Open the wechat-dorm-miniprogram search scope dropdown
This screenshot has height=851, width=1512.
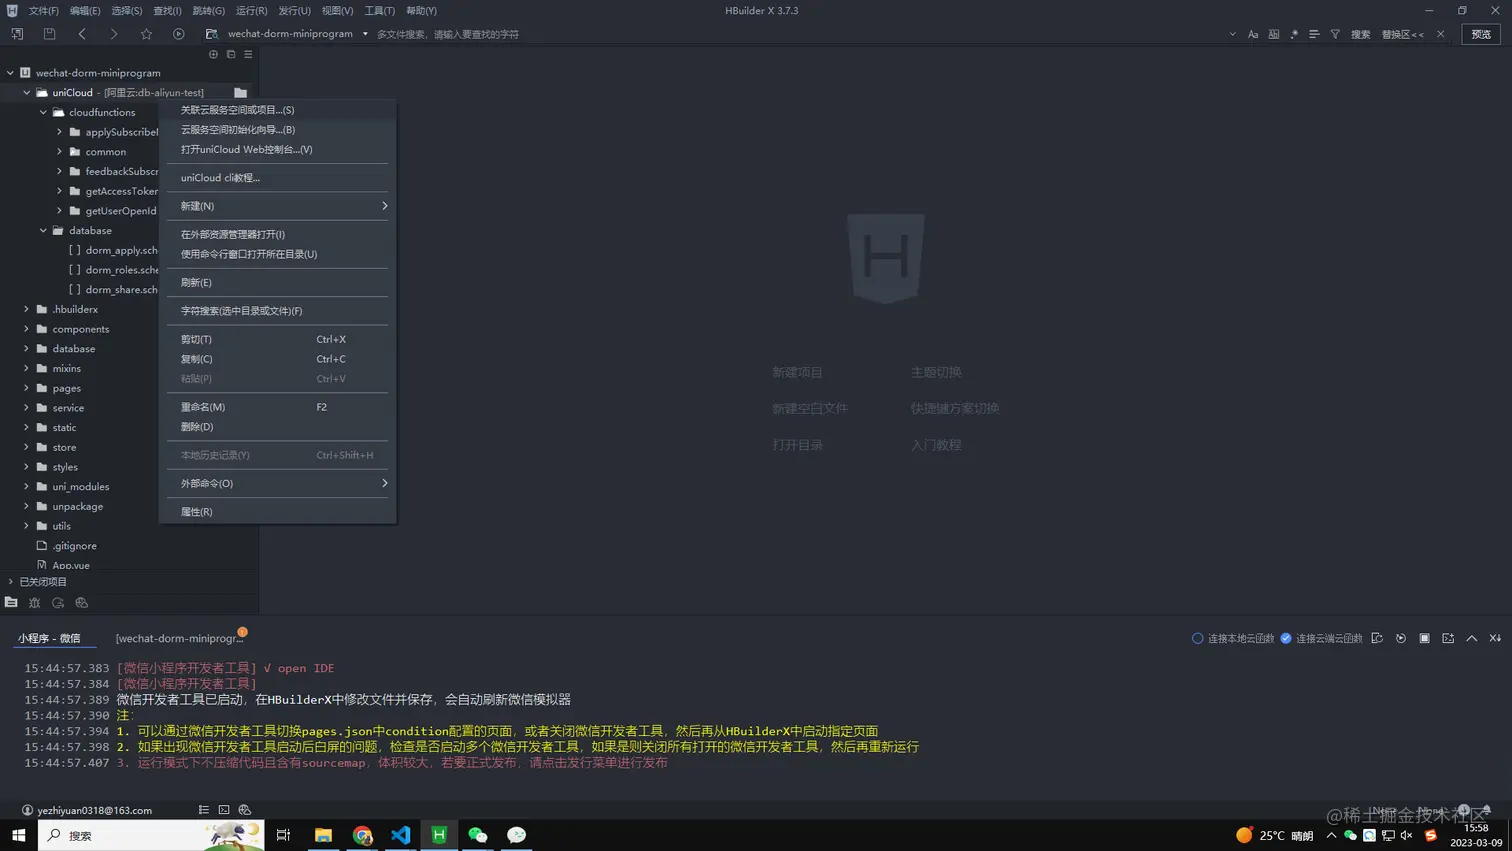pos(365,34)
